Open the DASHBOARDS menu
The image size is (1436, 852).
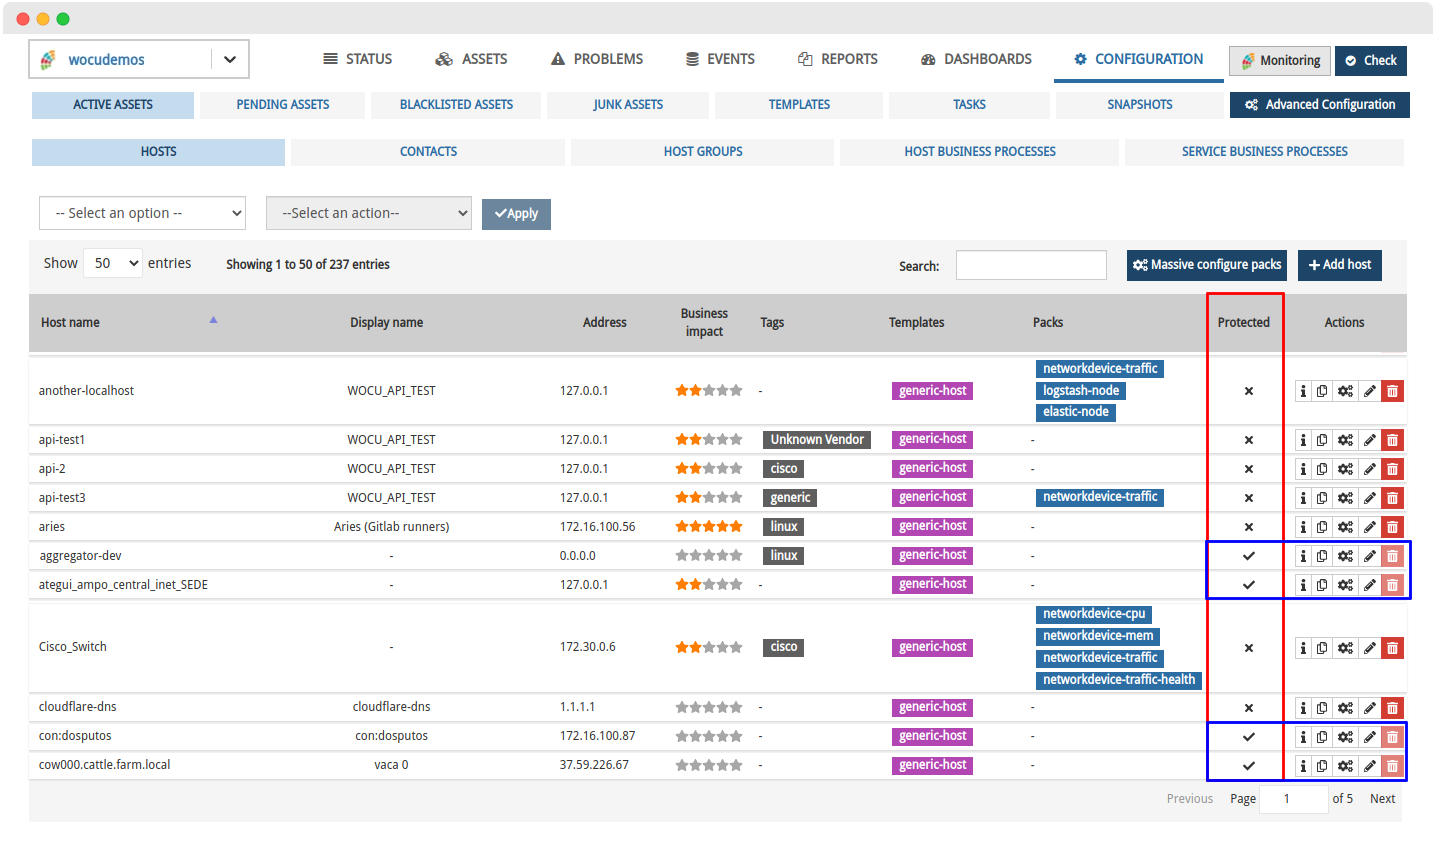976,59
